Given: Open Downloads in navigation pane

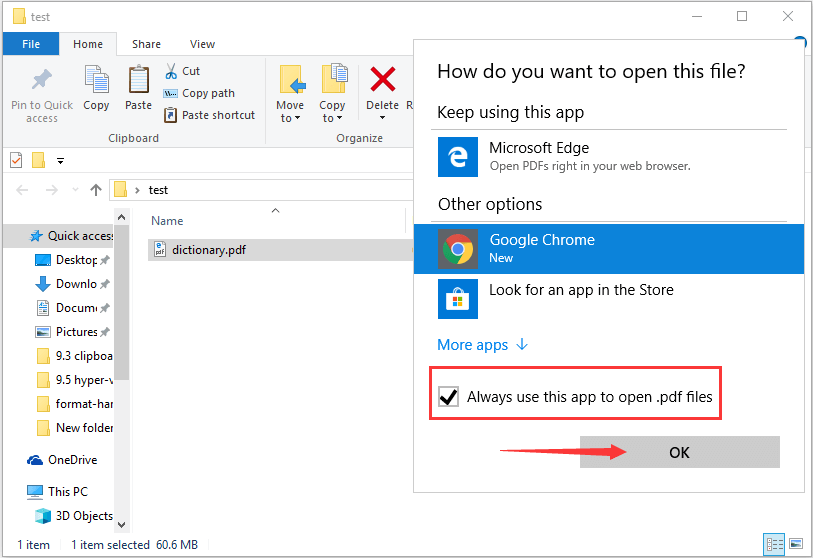Looking at the screenshot, I should click(x=71, y=284).
